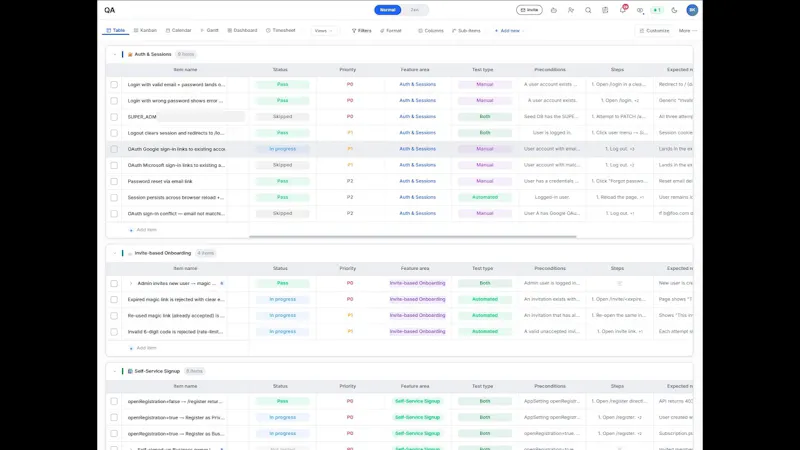Click the Self-Service Signup group icon
800x450 pixels.
coord(130,371)
